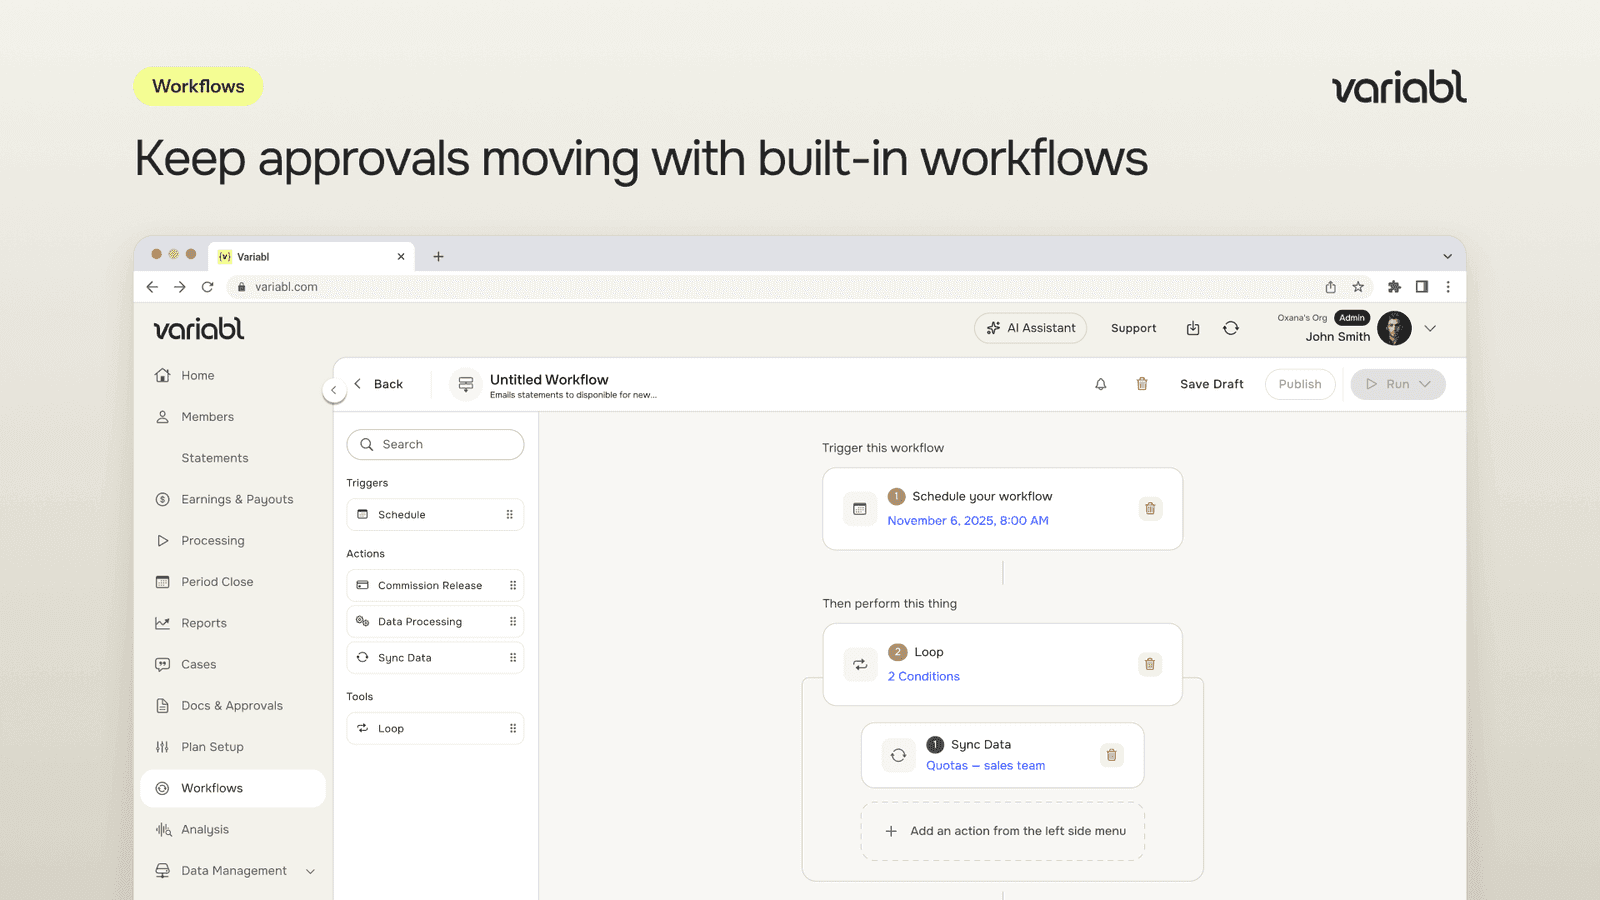Open browser side panel icon
Screen dimensions: 1600x900
tap(1421, 287)
